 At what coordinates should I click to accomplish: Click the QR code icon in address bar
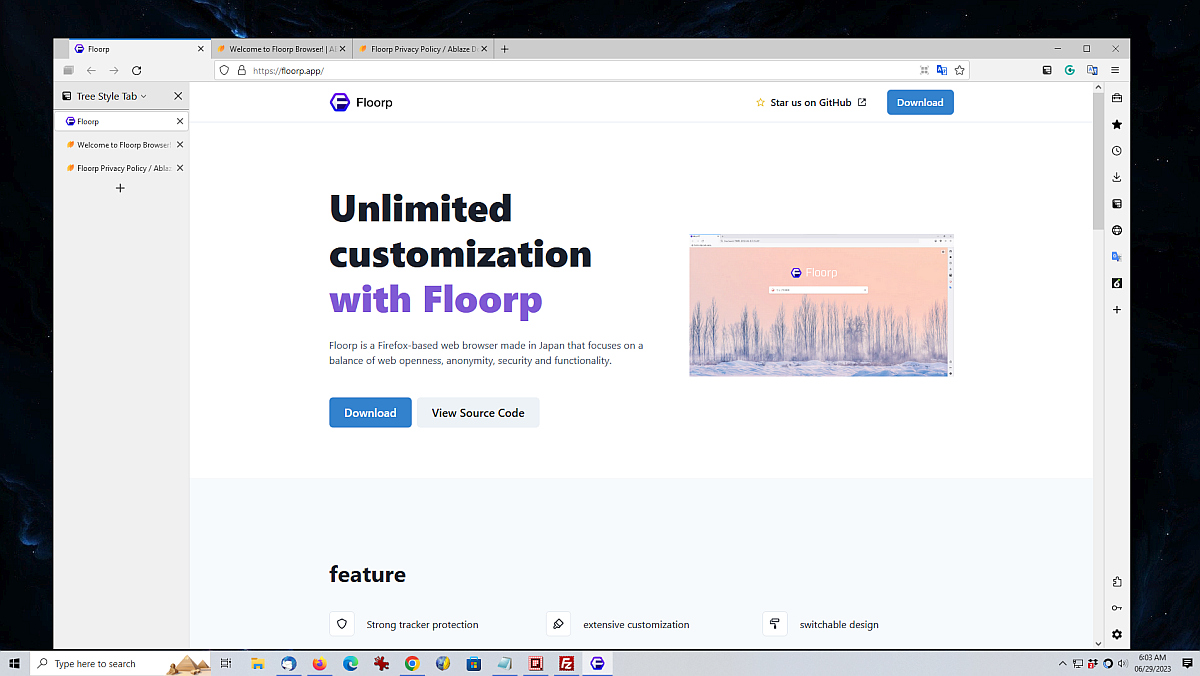click(924, 71)
